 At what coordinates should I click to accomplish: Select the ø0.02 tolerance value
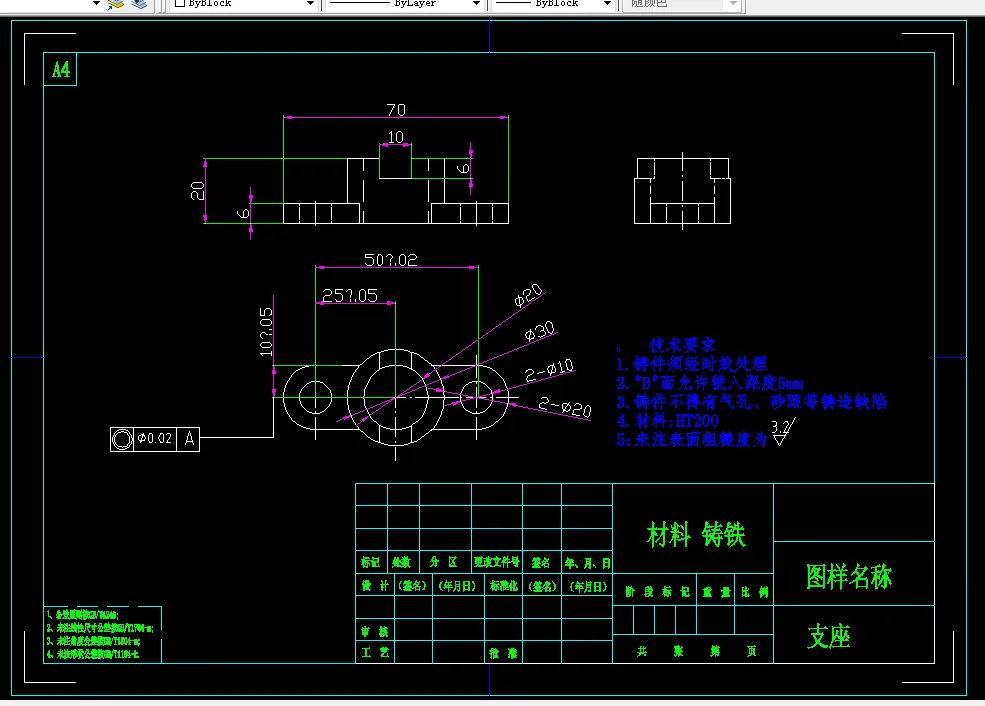pyautogui.click(x=155, y=438)
